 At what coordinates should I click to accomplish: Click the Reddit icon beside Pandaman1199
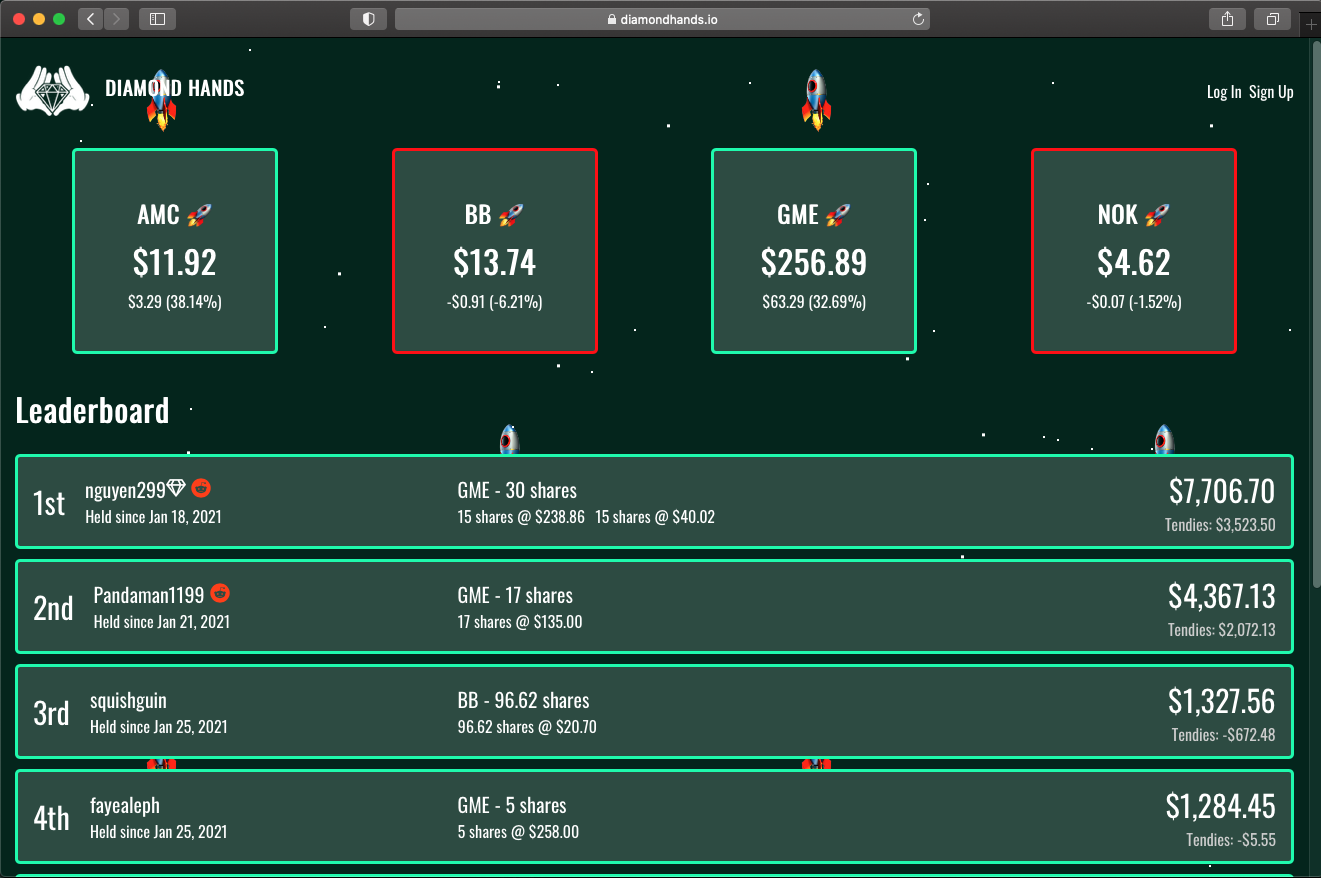click(220, 593)
